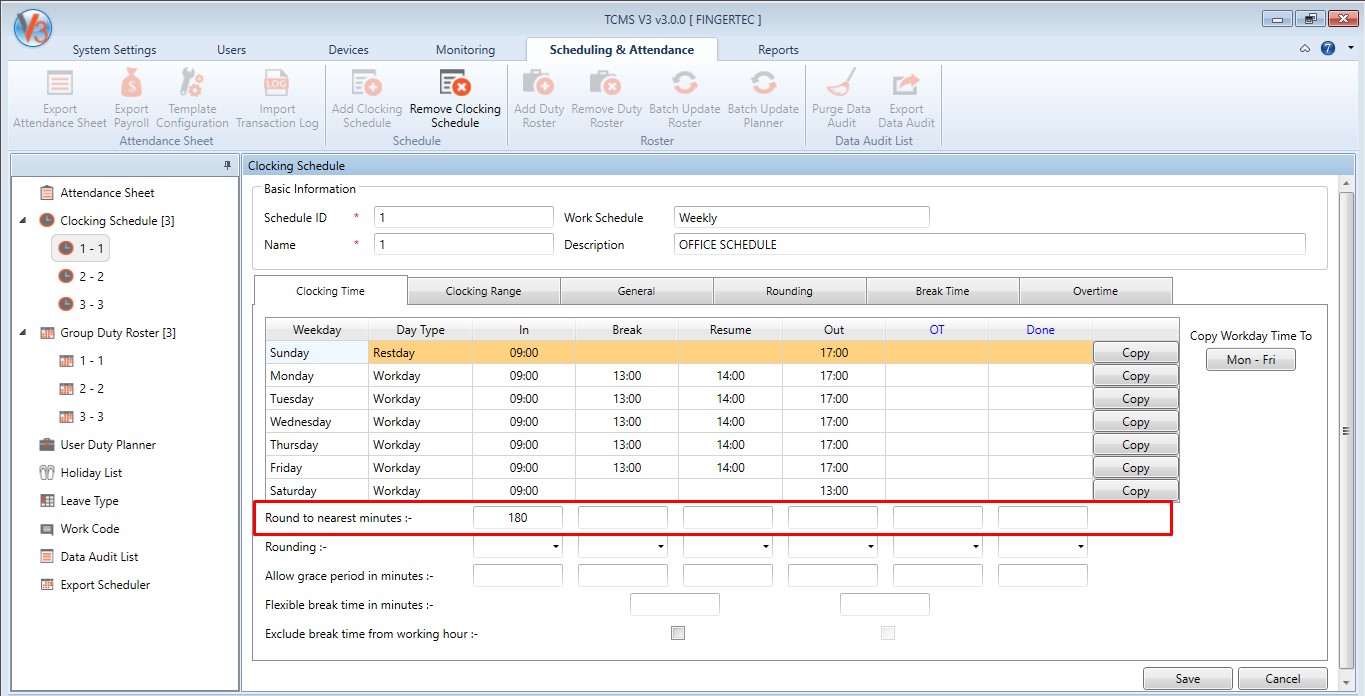Select group duty roster 2 - 2
The width and height of the screenshot is (1365, 696).
(x=81, y=388)
